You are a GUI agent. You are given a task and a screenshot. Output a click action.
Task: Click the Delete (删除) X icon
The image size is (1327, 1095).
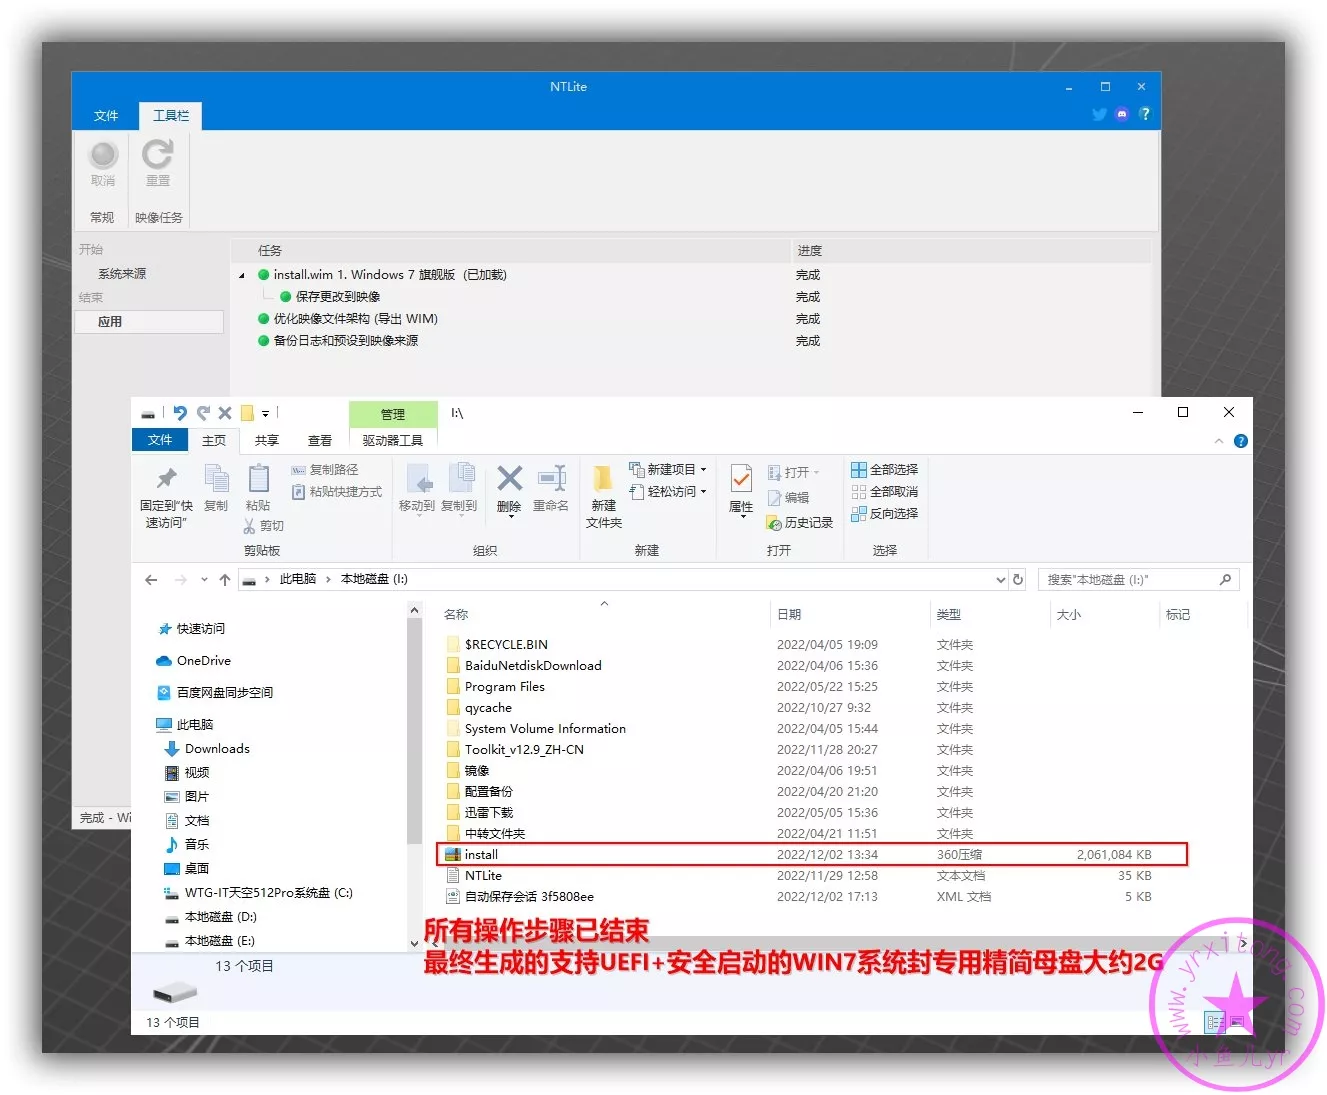point(509,478)
